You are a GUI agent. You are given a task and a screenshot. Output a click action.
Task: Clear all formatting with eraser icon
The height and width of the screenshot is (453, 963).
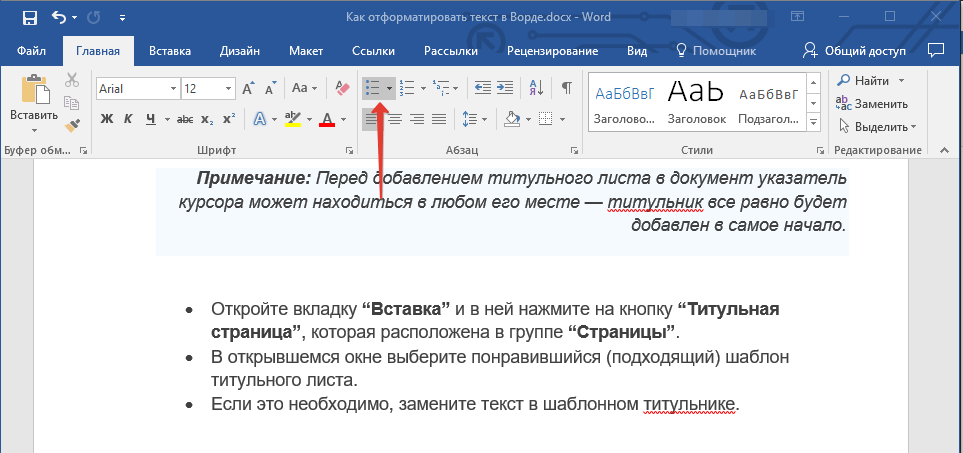pos(342,88)
